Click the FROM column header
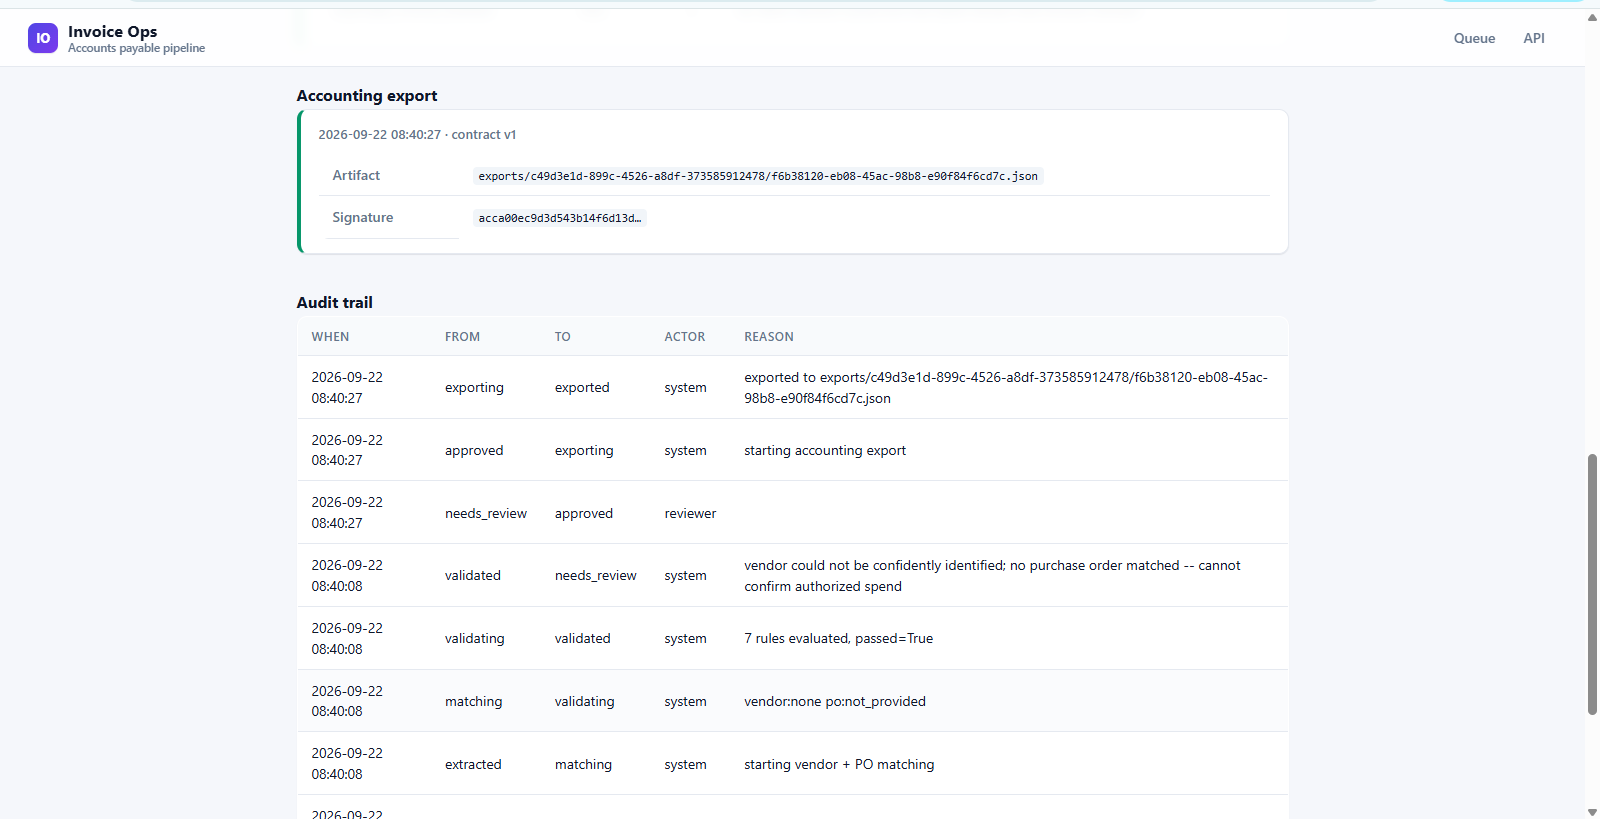The width and height of the screenshot is (1600, 819). [x=462, y=337]
